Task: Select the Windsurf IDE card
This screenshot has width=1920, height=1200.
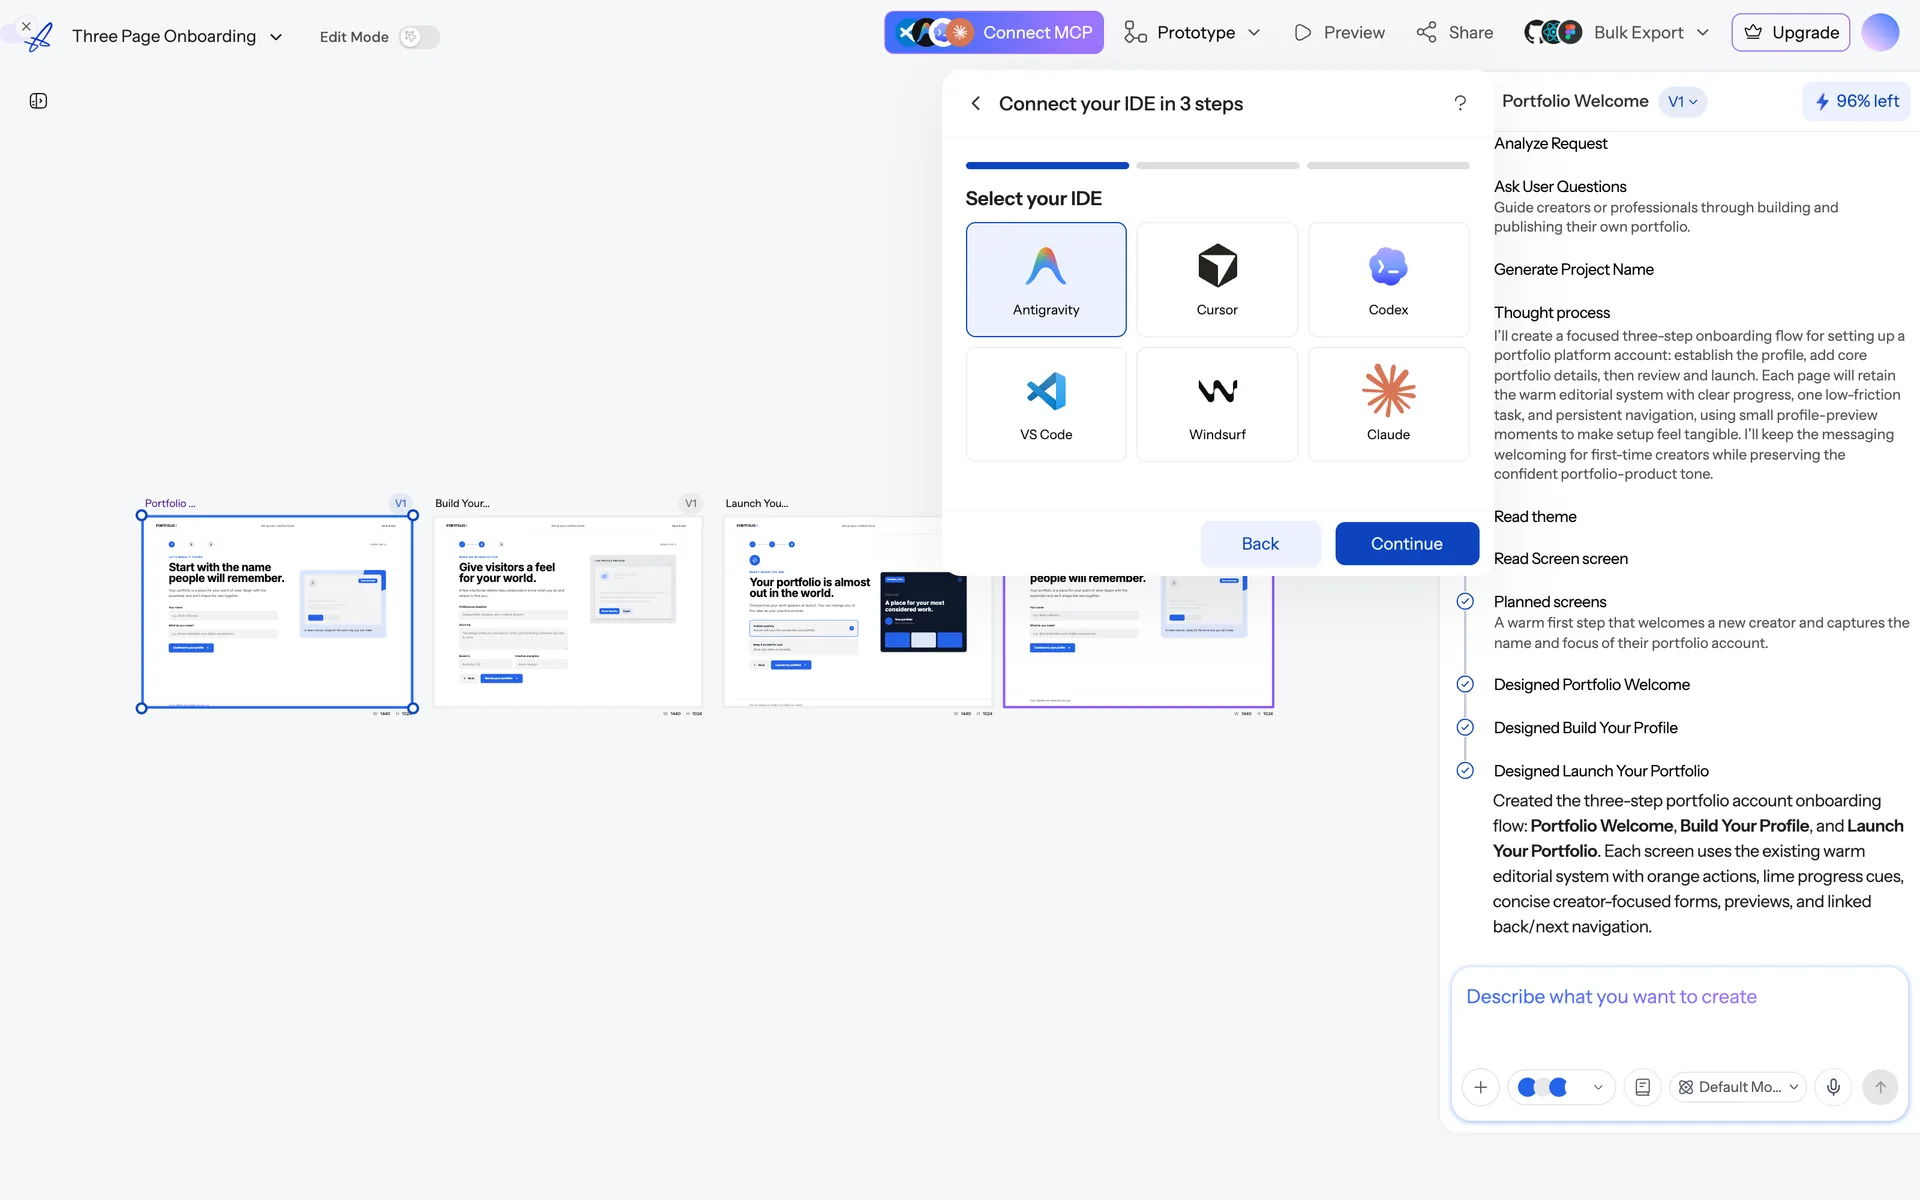Action: click(1217, 404)
